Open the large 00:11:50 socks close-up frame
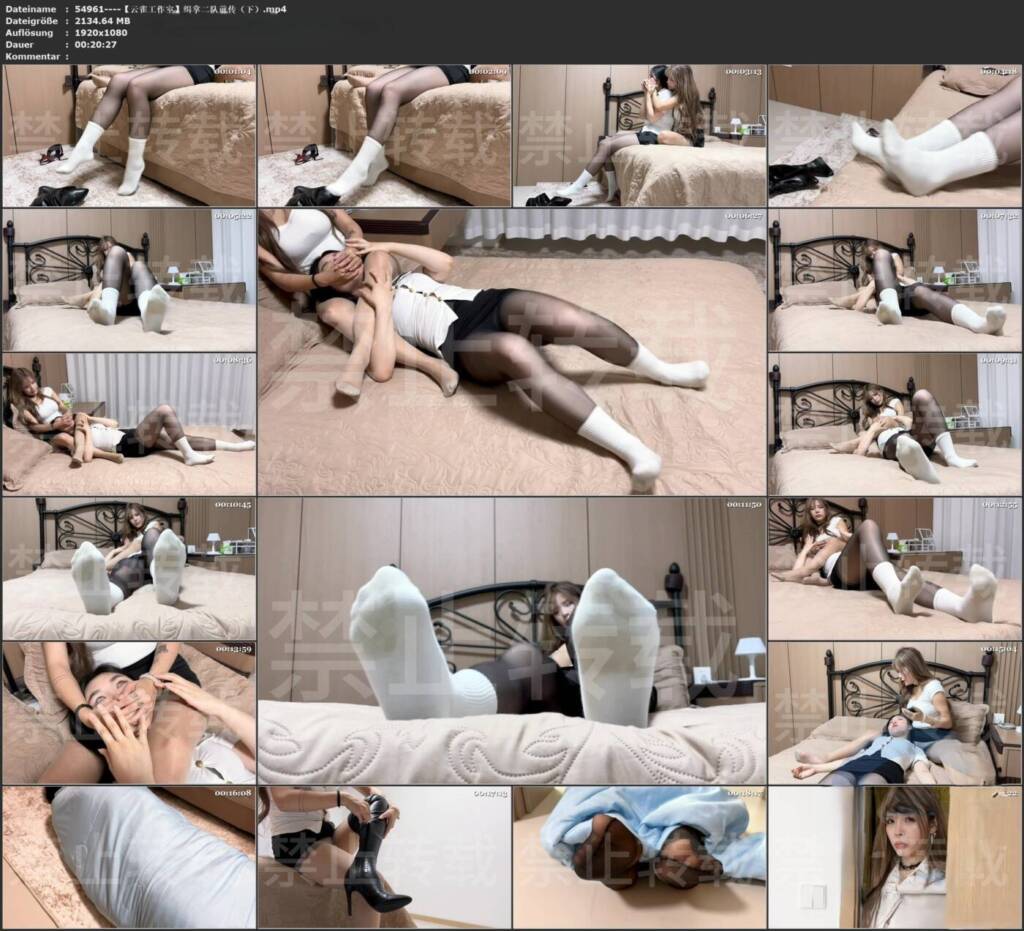Image resolution: width=1024 pixels, height=931 pixels. coord(512,641)
